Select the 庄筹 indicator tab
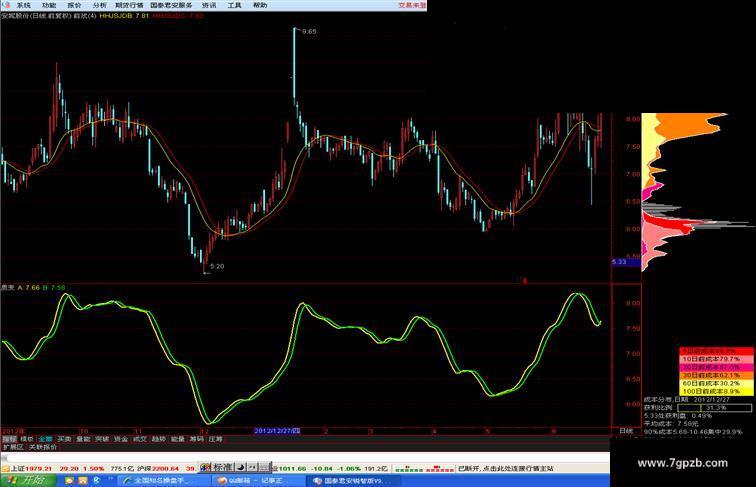 click(216, 439)
